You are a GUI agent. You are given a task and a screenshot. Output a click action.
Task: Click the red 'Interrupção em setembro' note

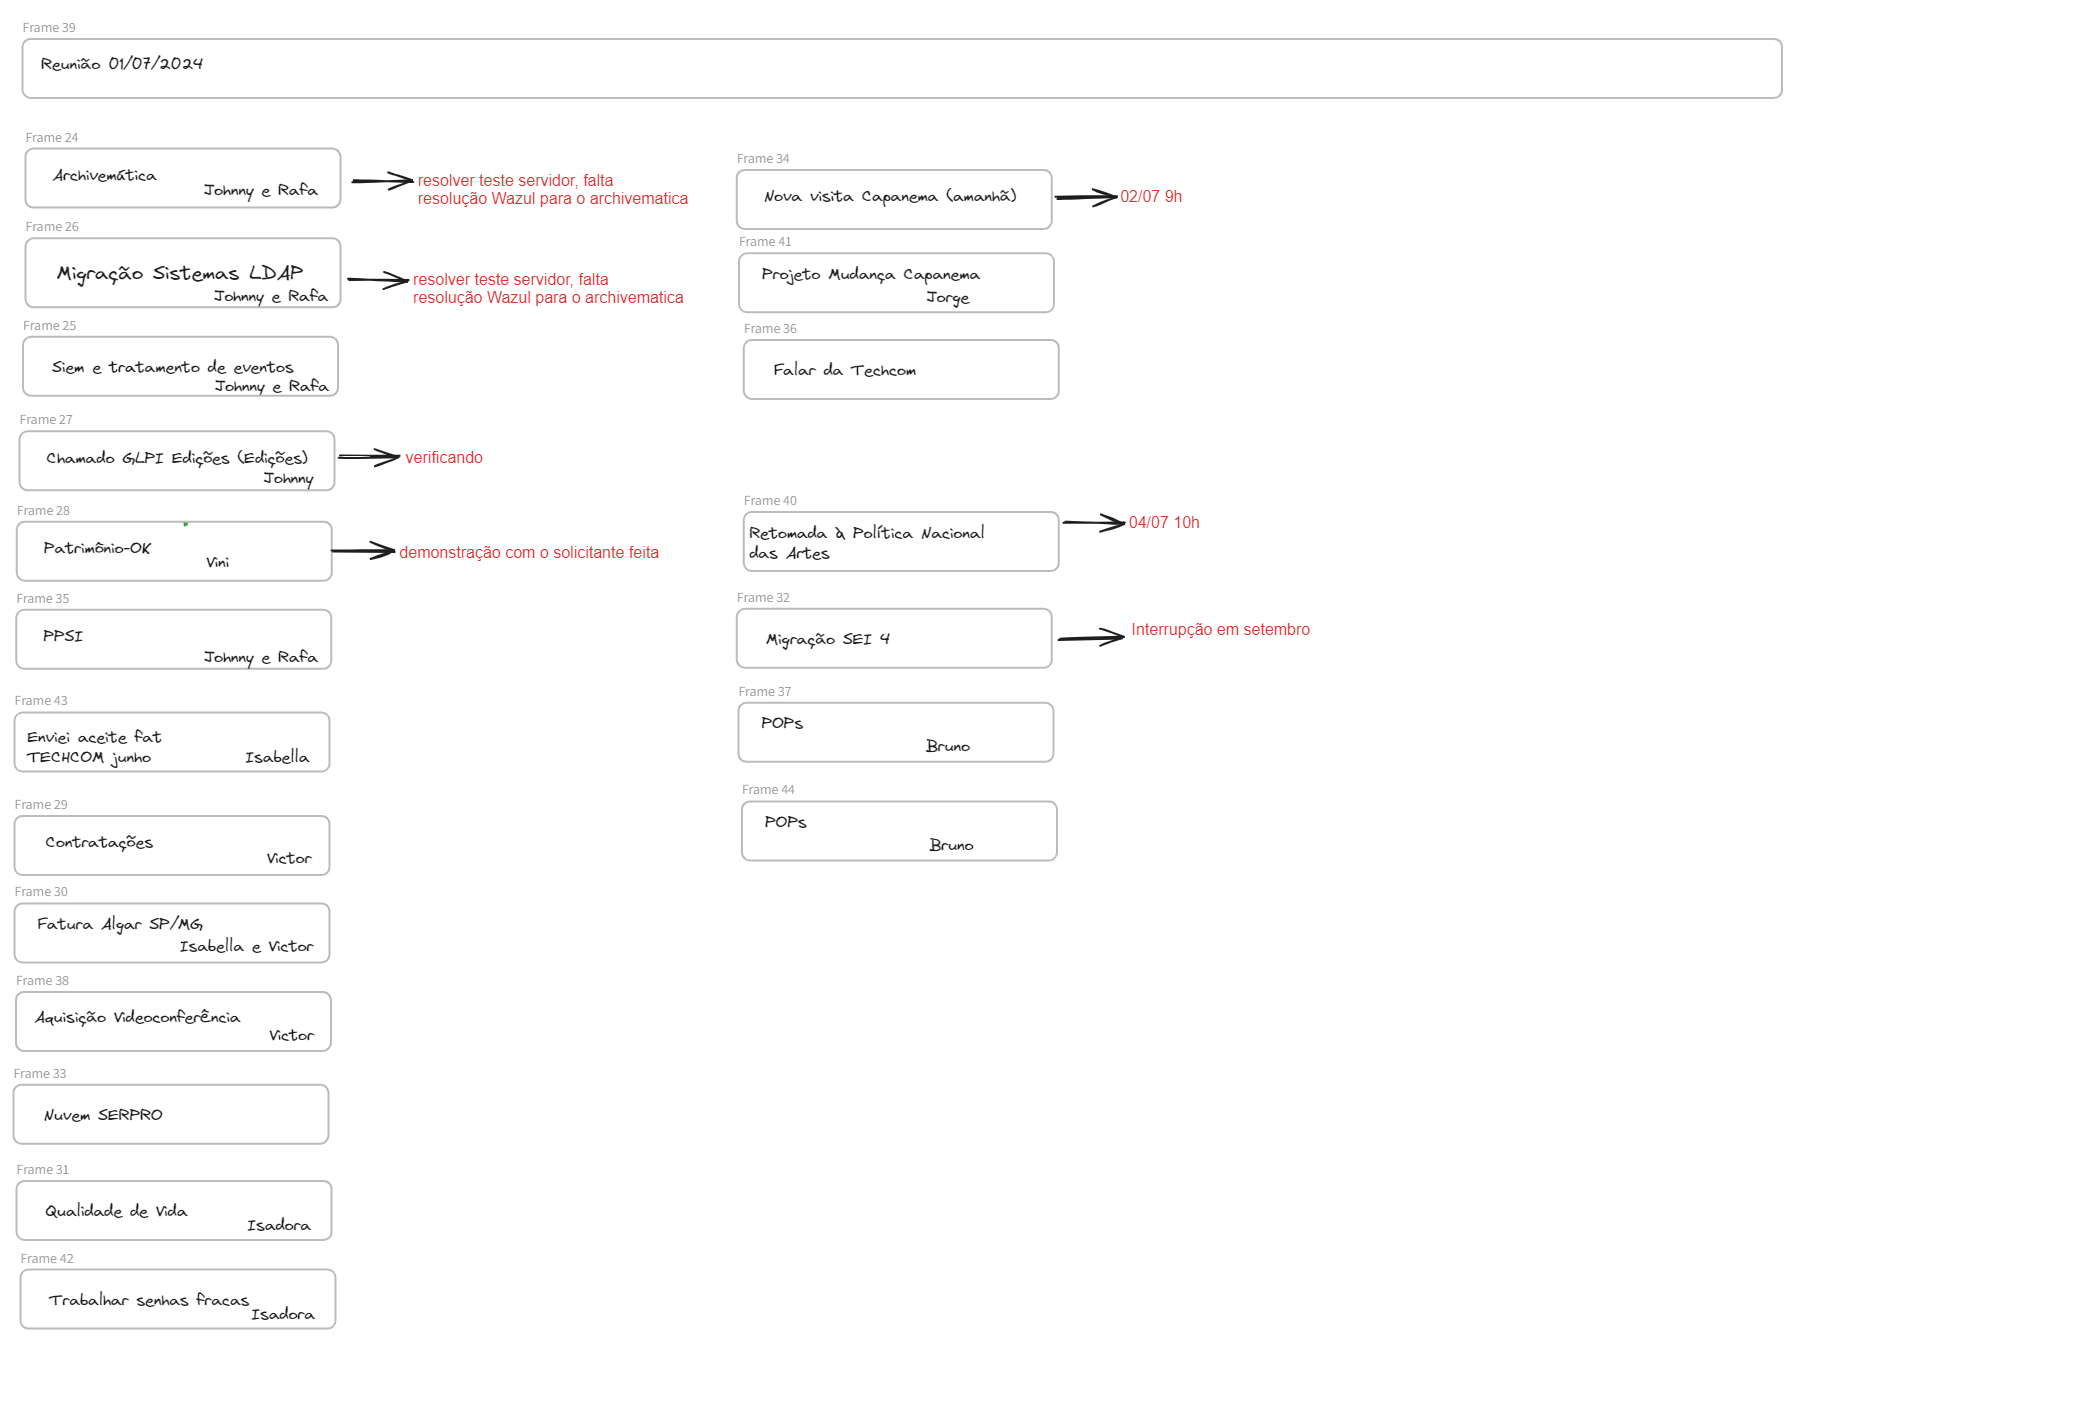(1220, 630)
